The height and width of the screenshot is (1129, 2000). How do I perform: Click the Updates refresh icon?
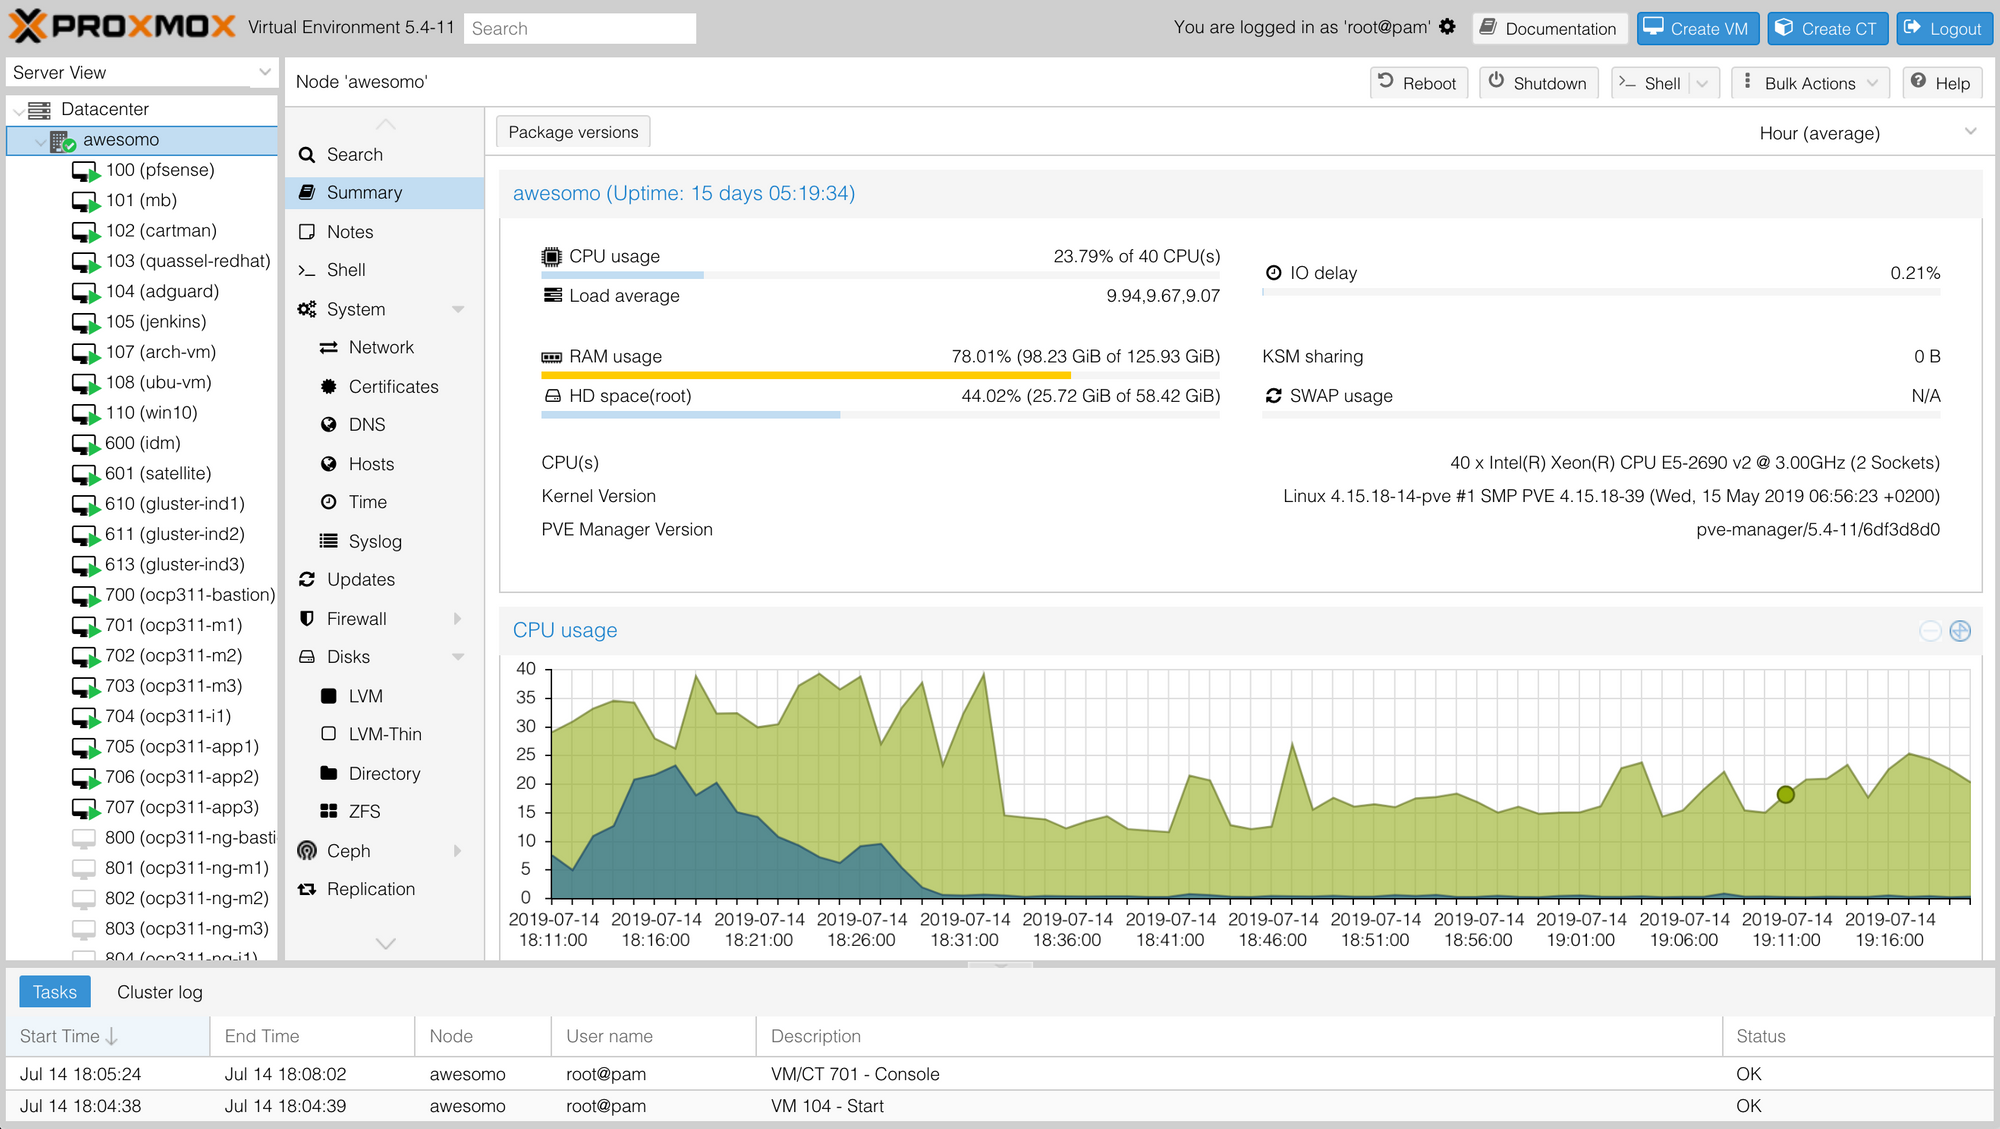pos(307,580)
